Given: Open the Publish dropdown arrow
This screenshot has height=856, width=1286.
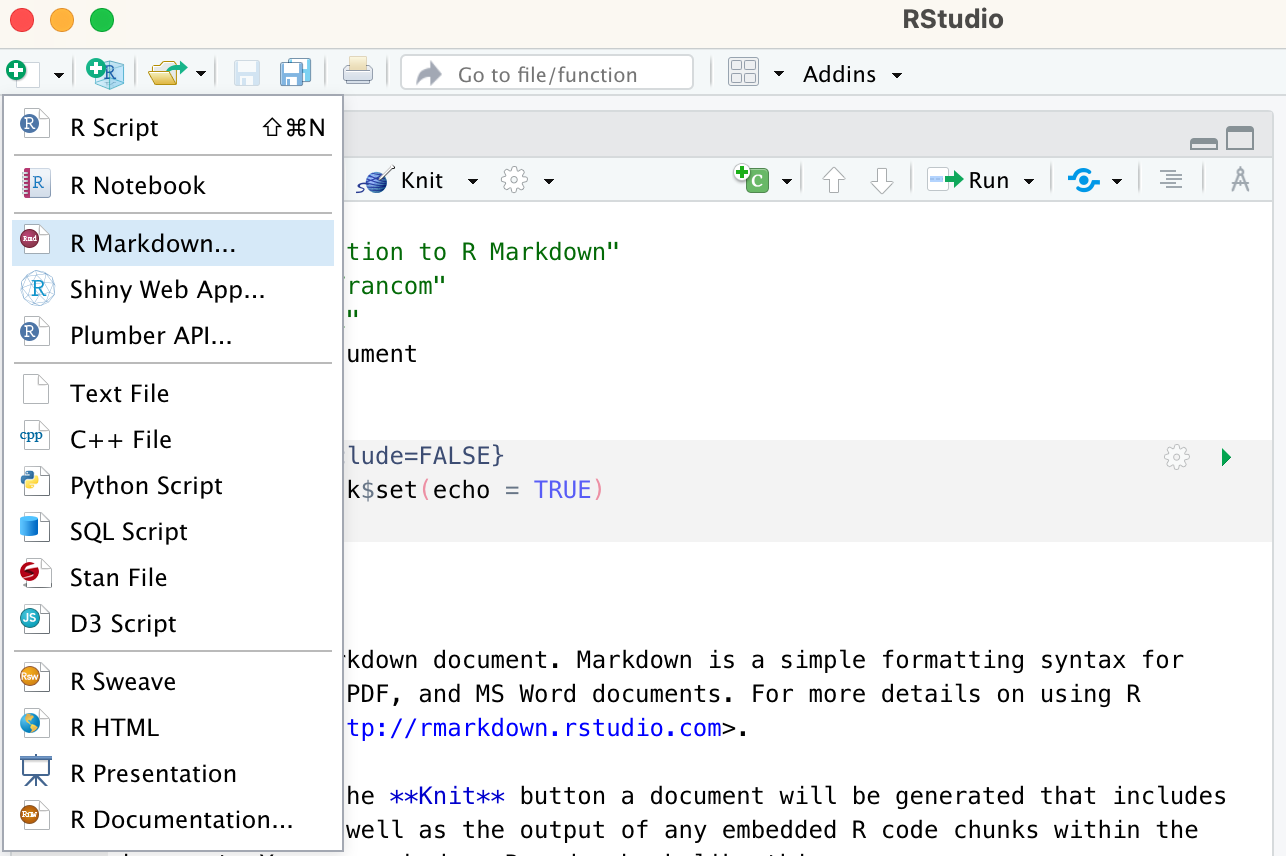Looking at the screenshot, I should 1117,181.
